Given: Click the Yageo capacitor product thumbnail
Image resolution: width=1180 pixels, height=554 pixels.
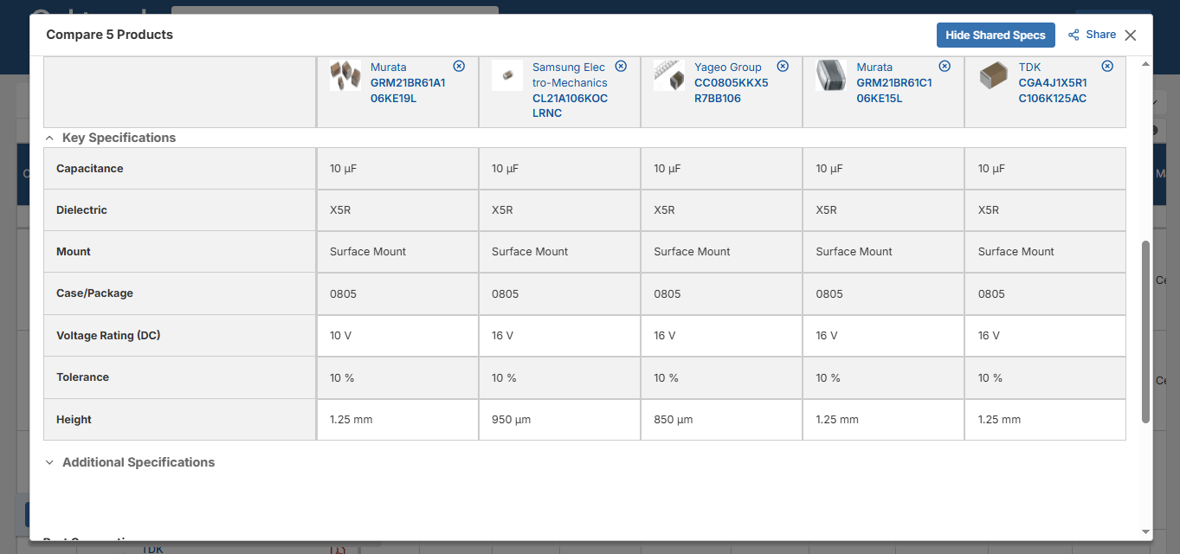Looking at the screenshot, I should click(x=669, y=76).
